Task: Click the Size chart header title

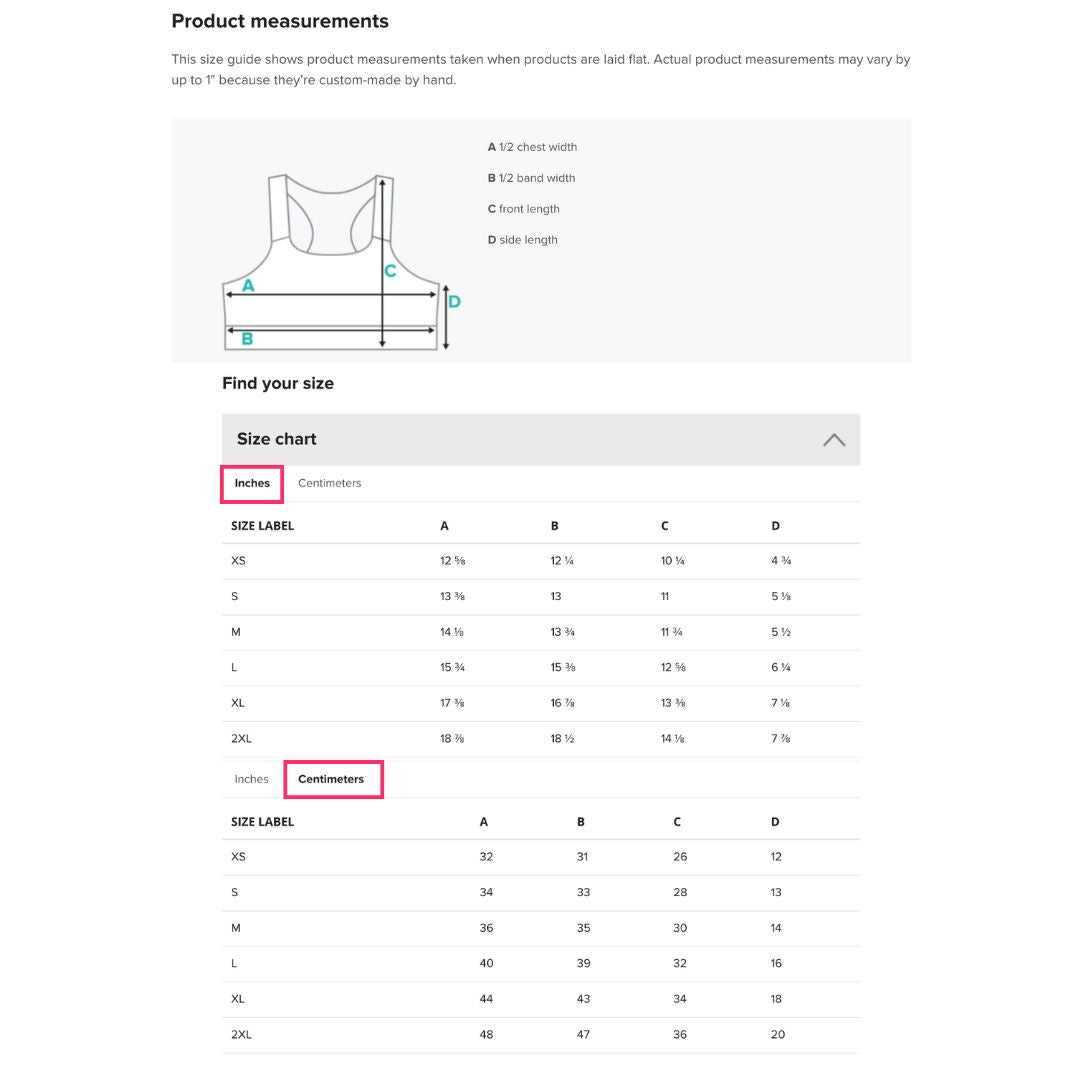Action: click(277, 439)
